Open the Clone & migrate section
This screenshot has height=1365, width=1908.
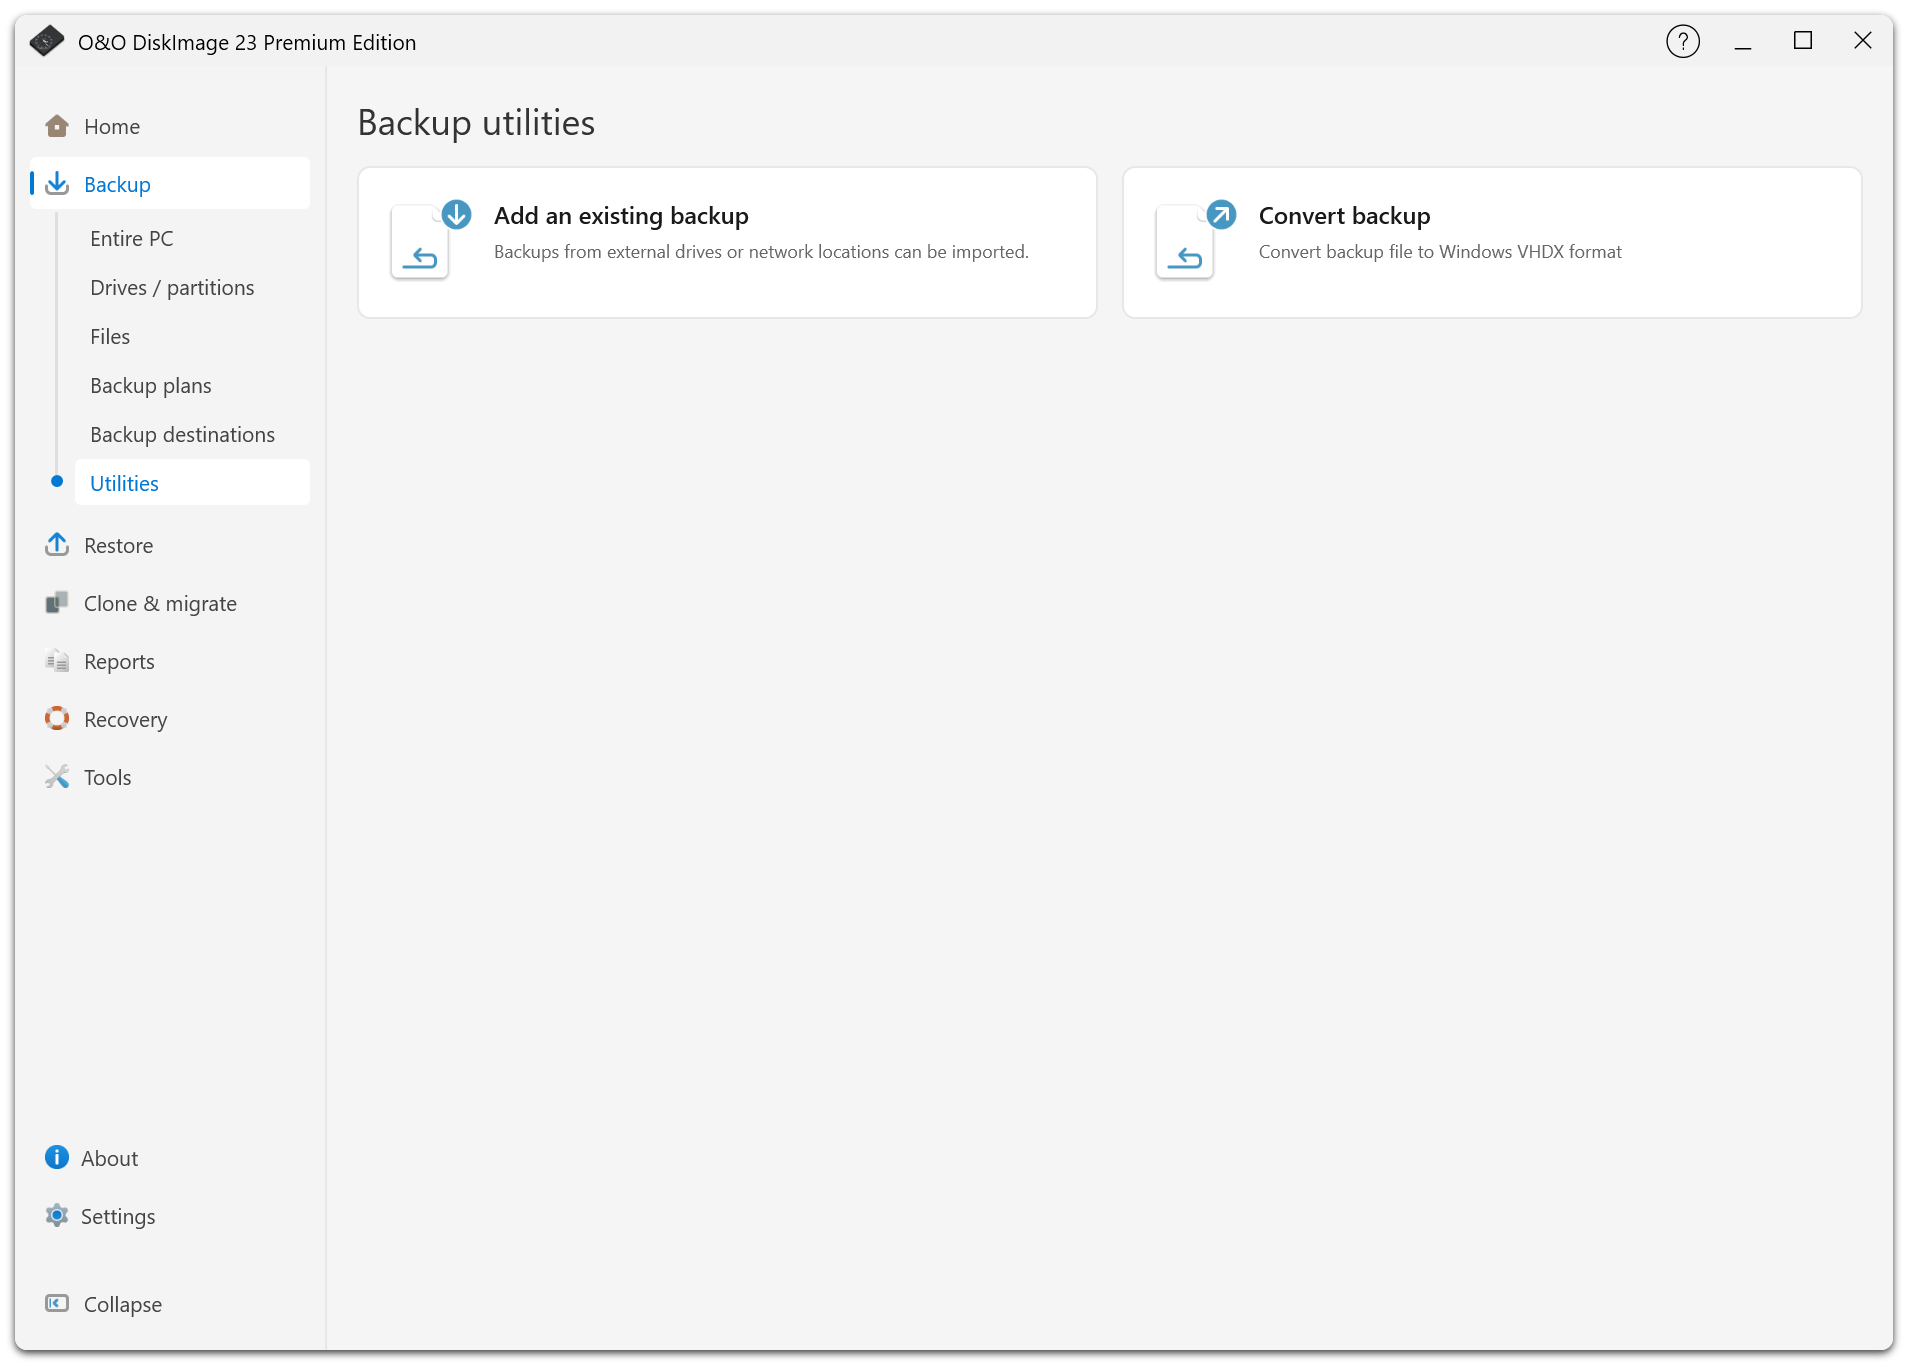tap(170, 603)
